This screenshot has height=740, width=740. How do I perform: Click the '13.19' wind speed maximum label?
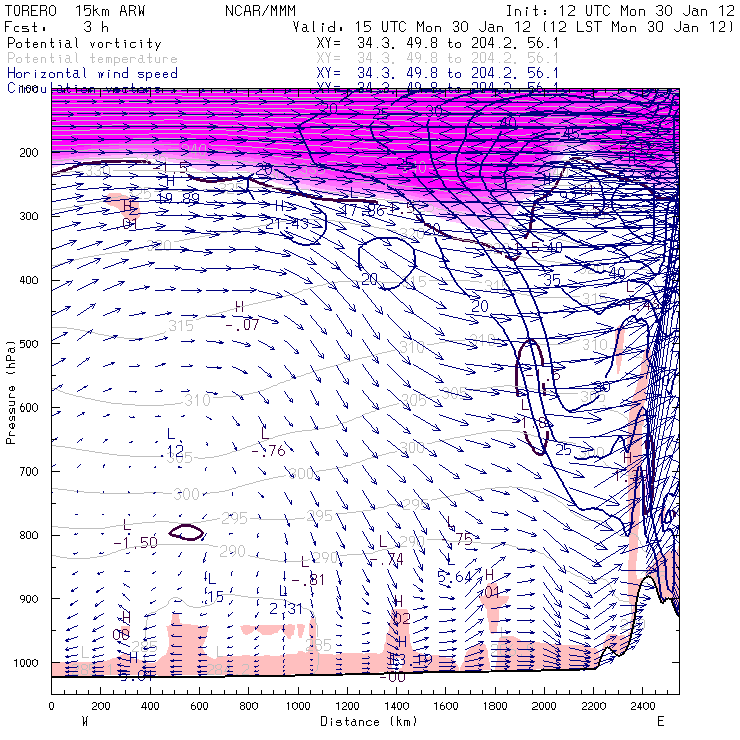coord(412,660)
